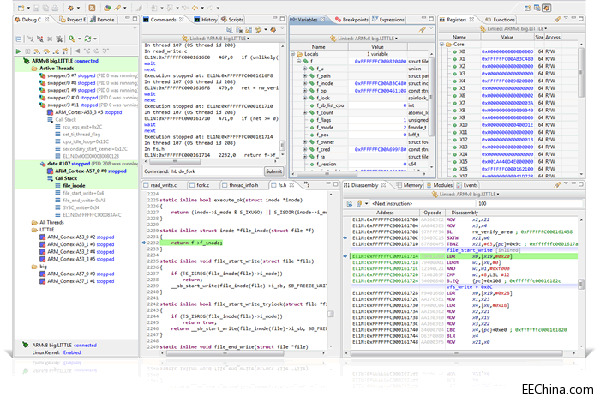Screen dimensions: 600x403
Task: Switch to the Remote Systems tab
Action: [x=102, y=19]
